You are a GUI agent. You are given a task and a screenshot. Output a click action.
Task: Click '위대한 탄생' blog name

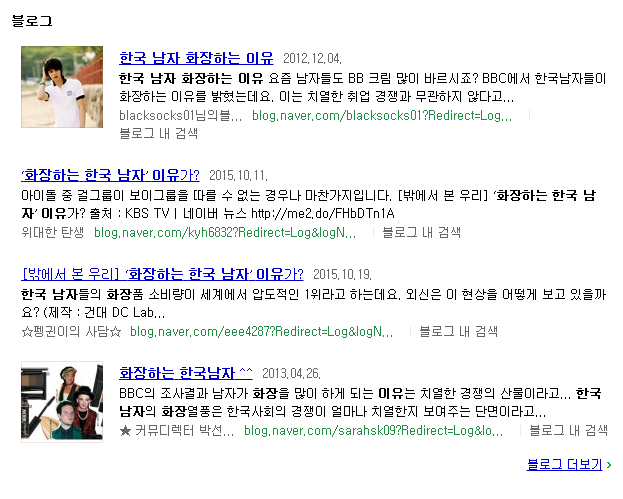53,232
